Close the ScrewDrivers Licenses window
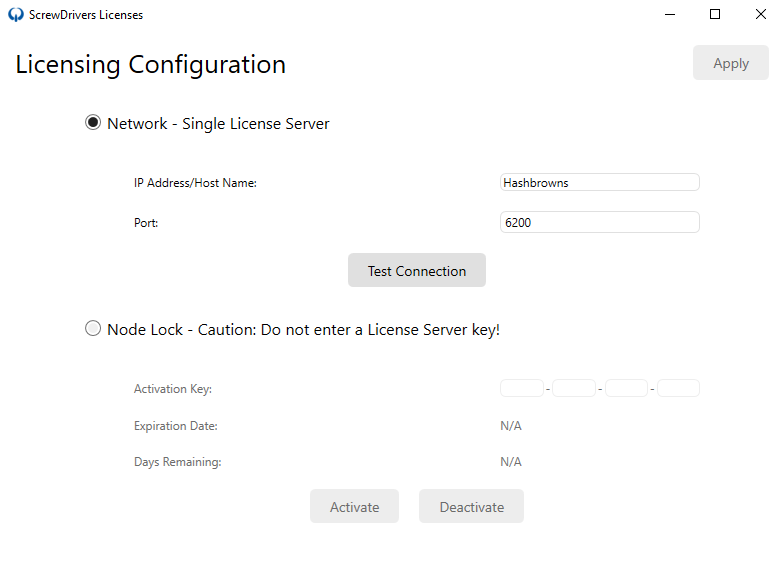The image size is (783, 561). [x=761, y=14]
